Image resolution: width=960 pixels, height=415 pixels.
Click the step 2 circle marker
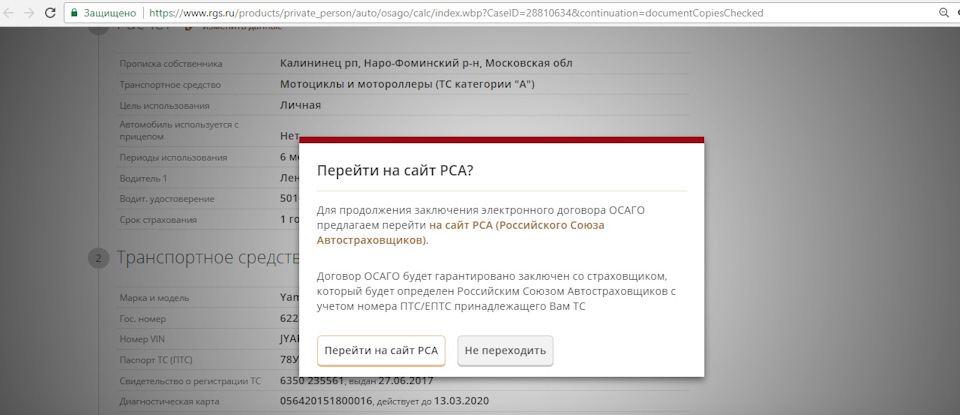[x=98, y=258]
